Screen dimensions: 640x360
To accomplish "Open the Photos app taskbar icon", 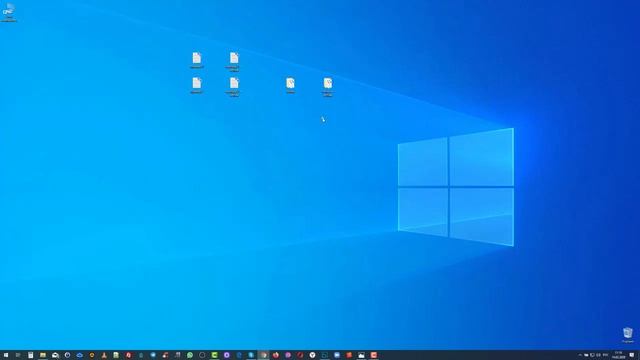I will click(361, 355).
